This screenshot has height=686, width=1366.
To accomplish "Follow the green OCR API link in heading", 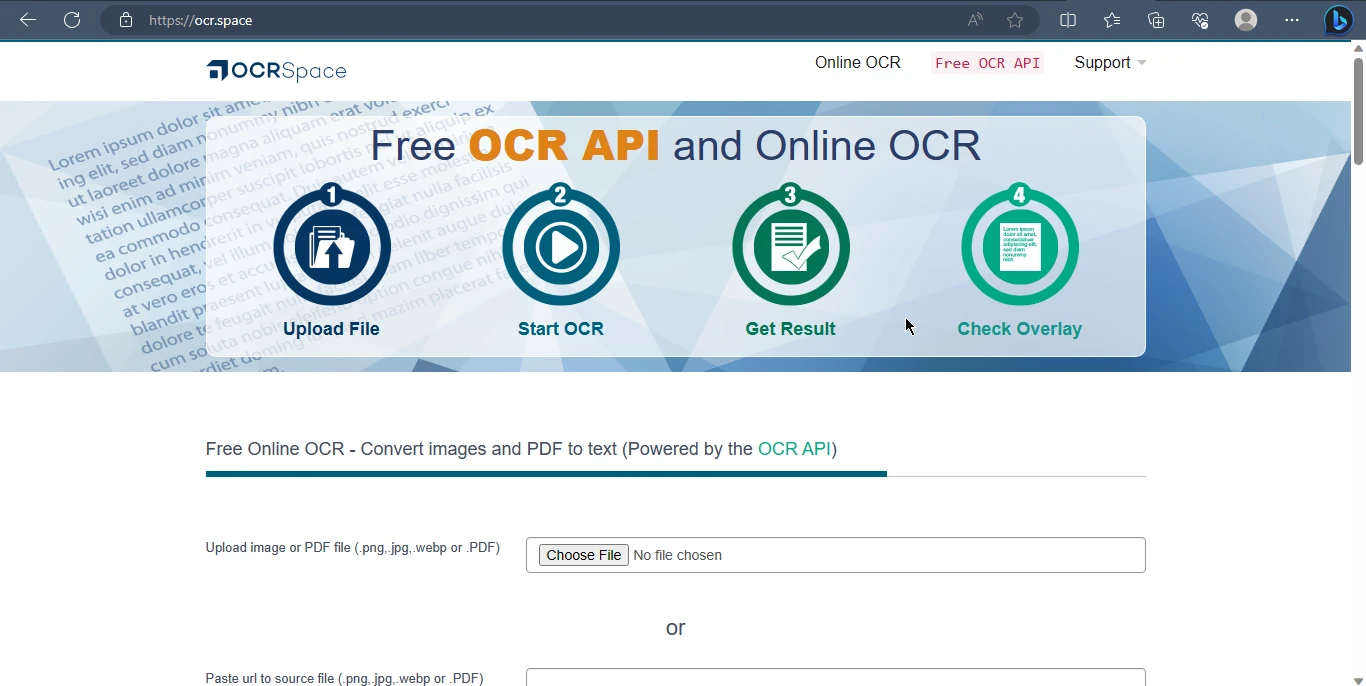I will coord(794,449).
